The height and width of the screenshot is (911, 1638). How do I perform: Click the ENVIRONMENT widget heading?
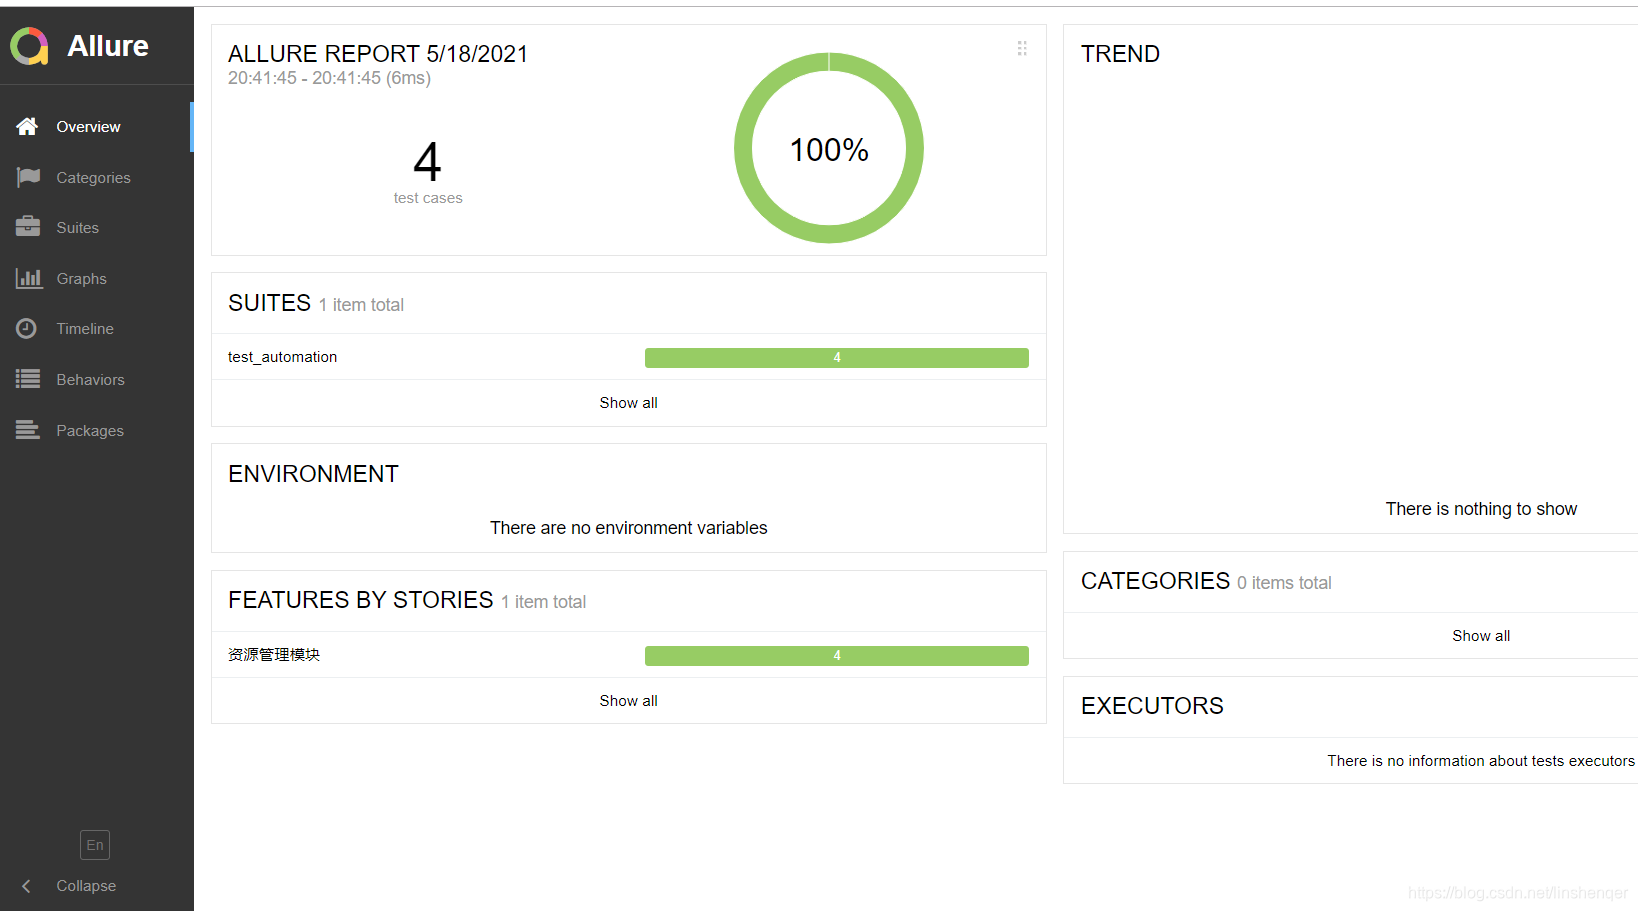tap(313, 474)
